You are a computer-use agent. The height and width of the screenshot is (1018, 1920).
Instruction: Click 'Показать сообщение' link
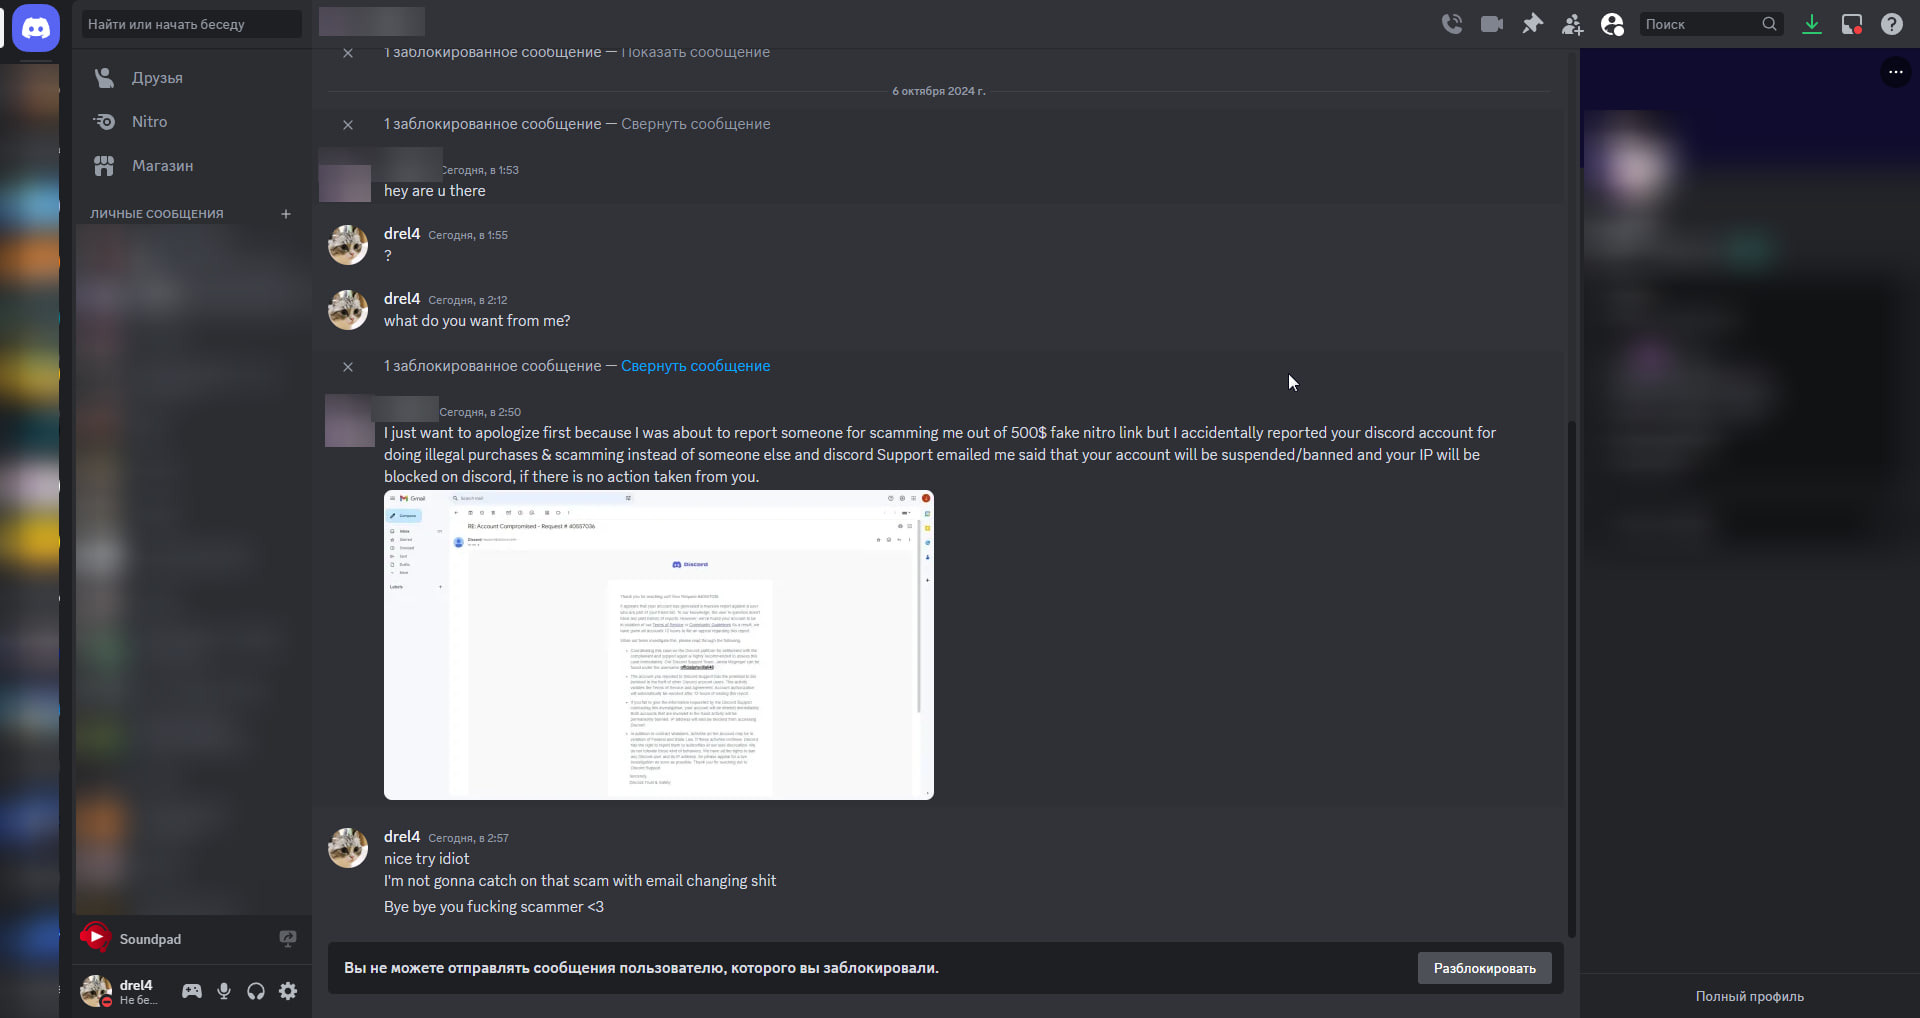point(695,52)
